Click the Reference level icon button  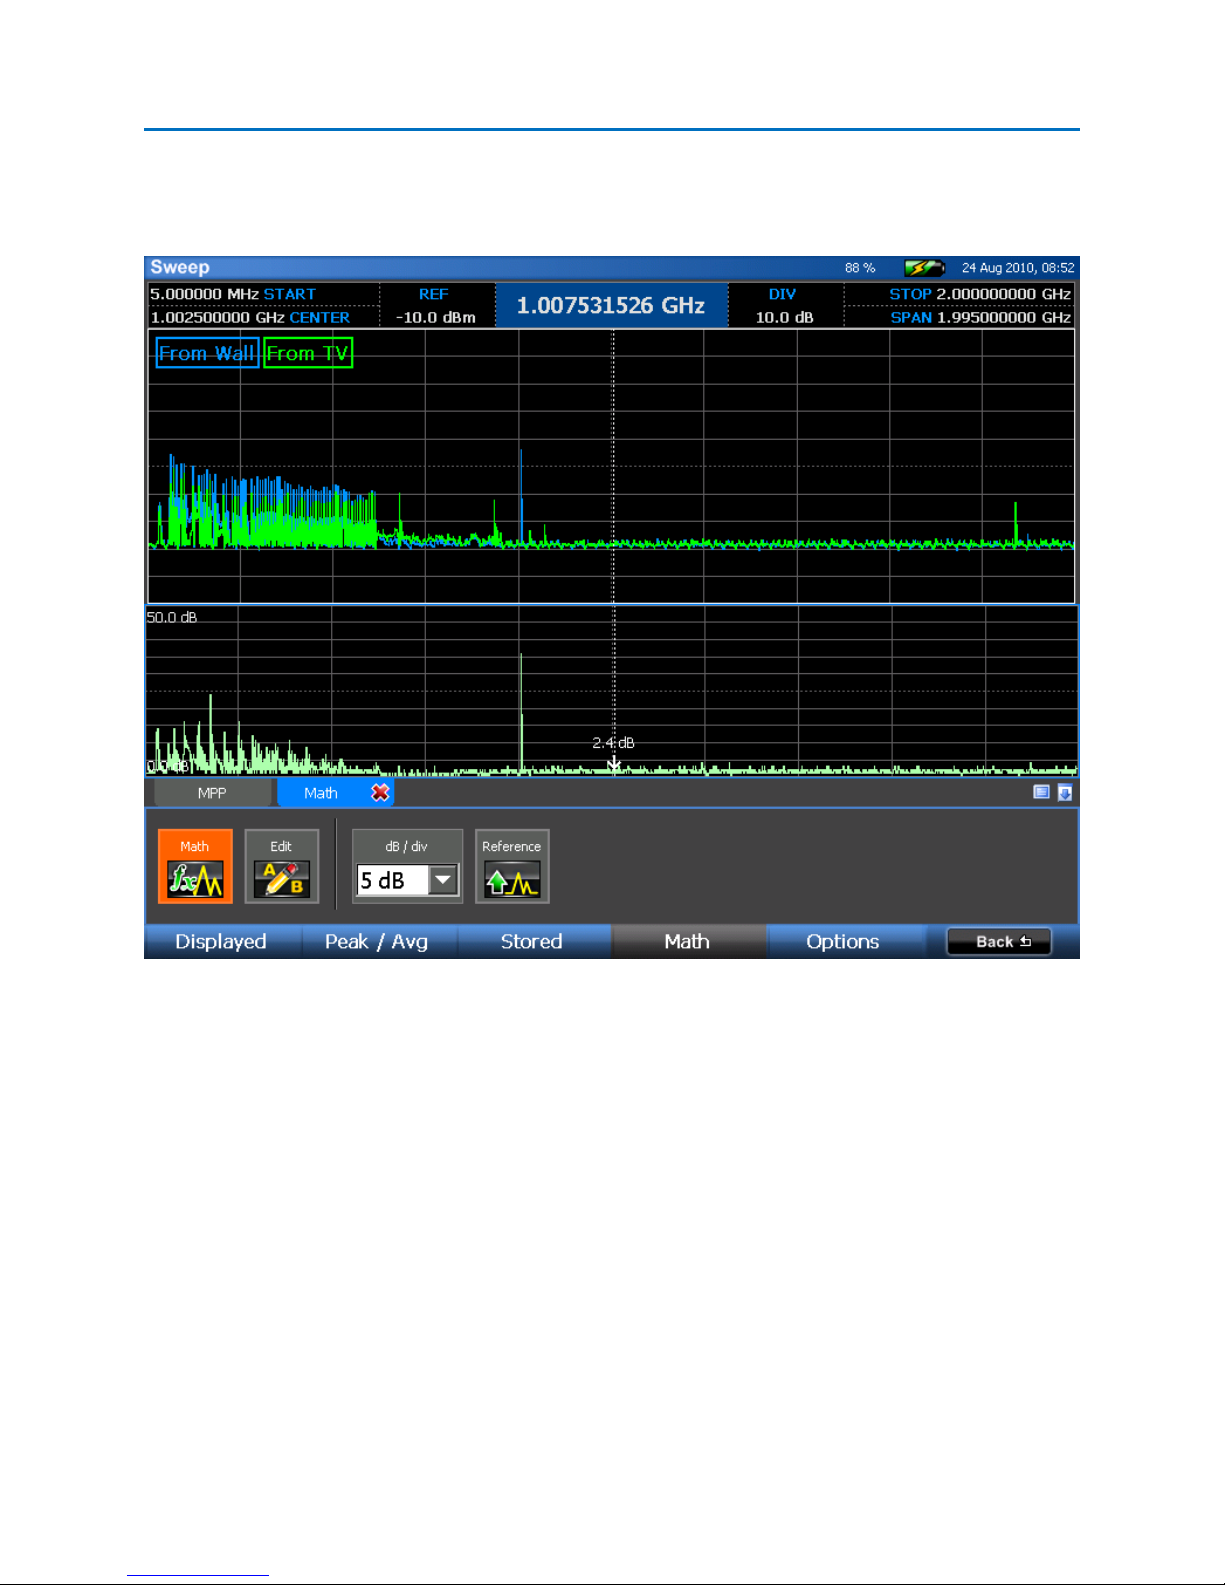tap(512, 866)
